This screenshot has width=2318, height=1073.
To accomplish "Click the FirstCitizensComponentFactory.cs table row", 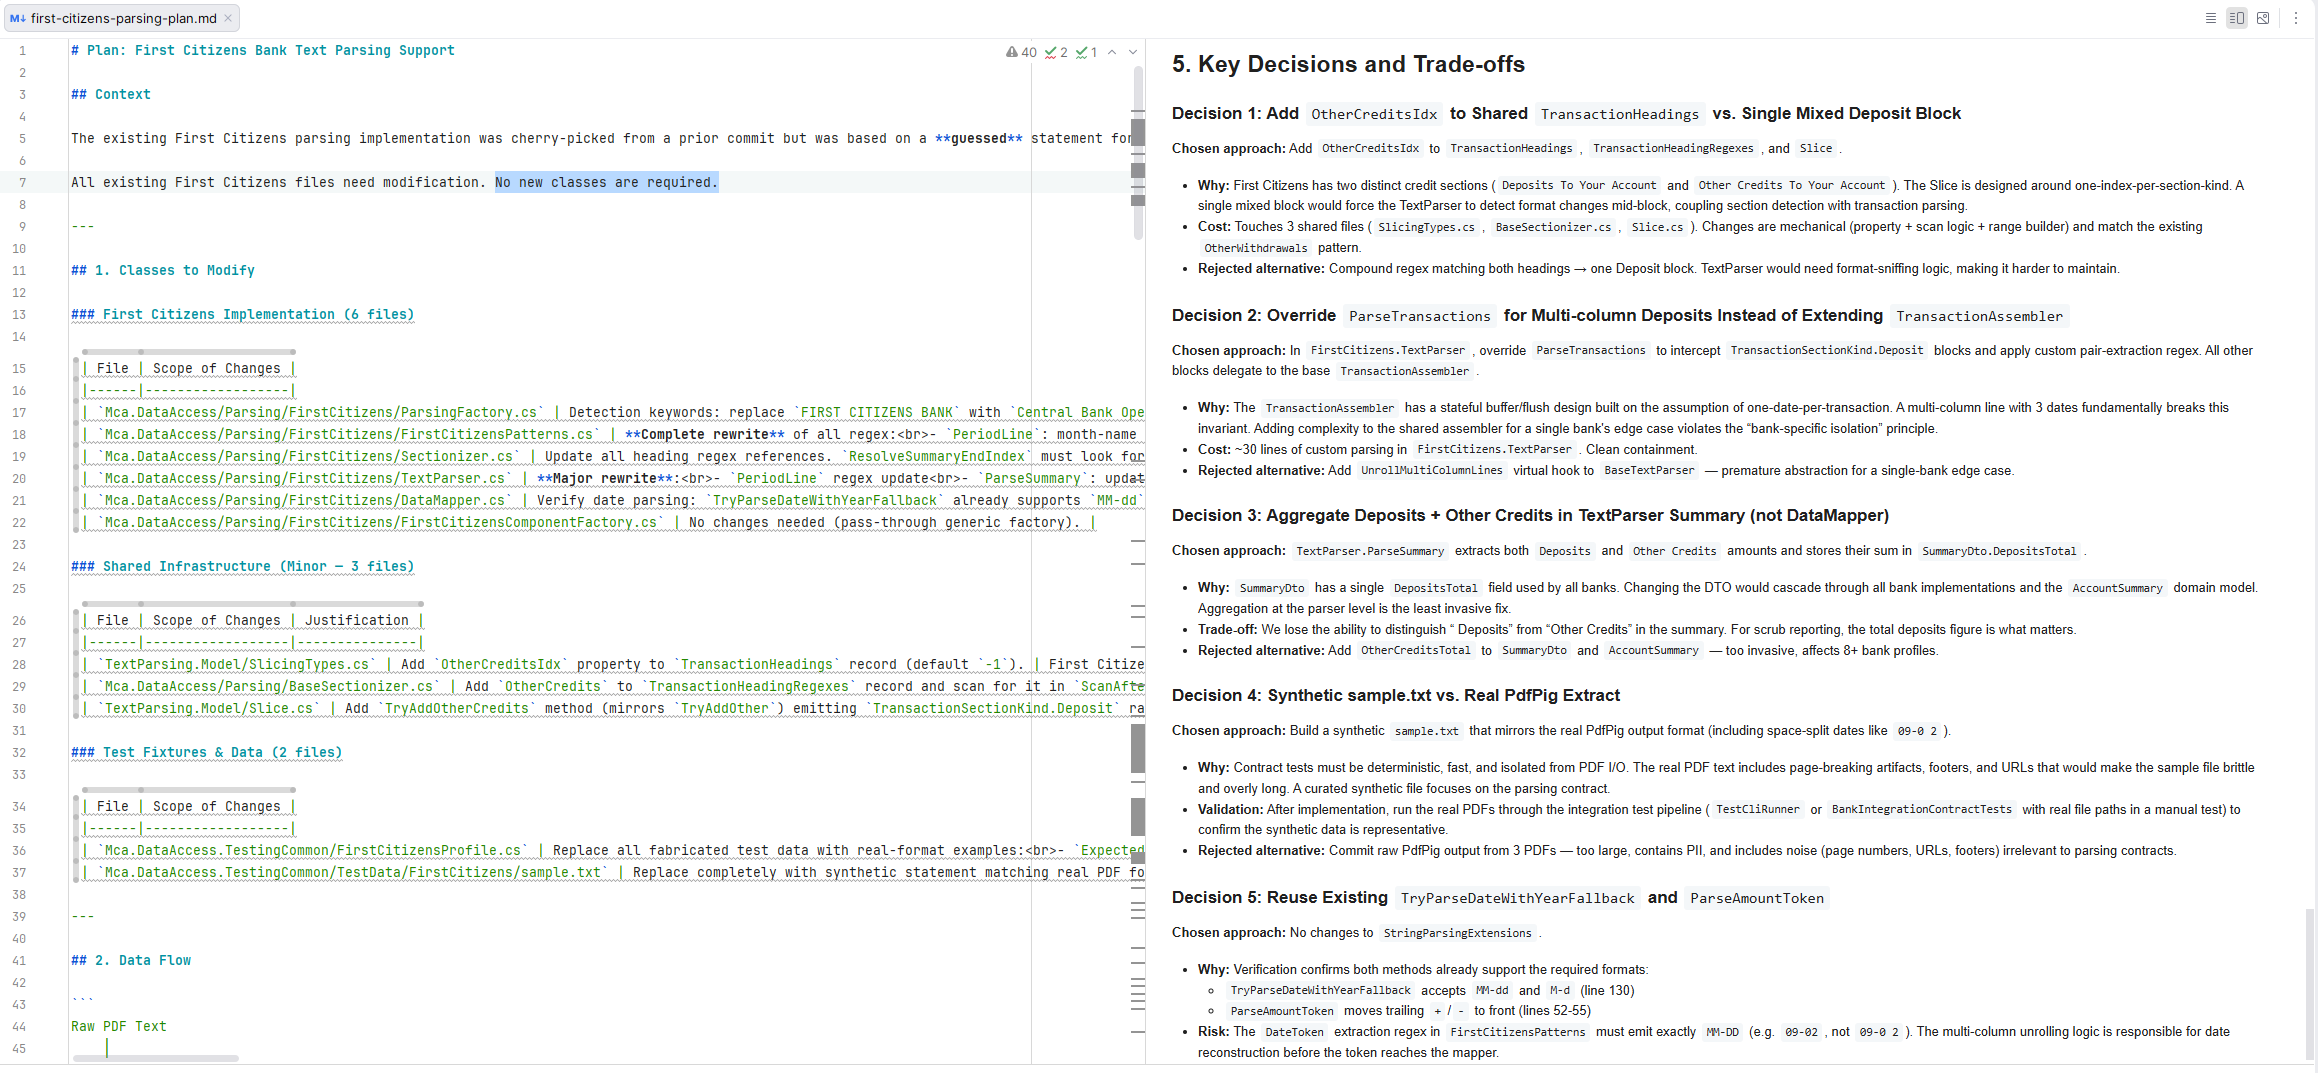I will coord(589,522).
